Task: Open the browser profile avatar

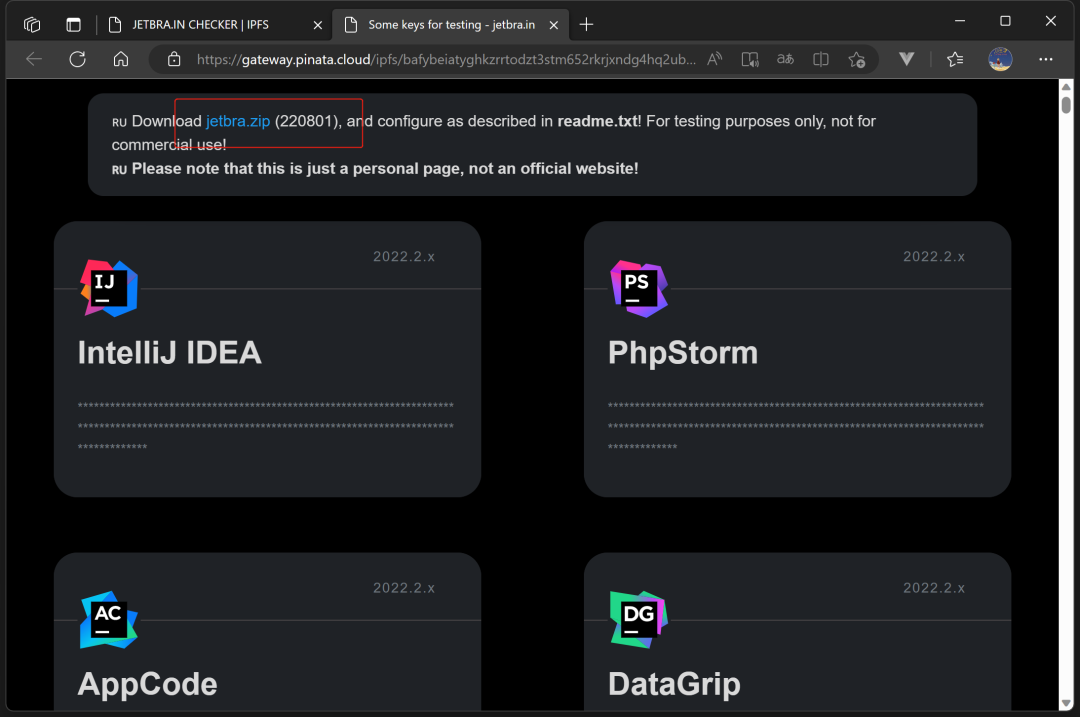Action: click(1000, 59)
